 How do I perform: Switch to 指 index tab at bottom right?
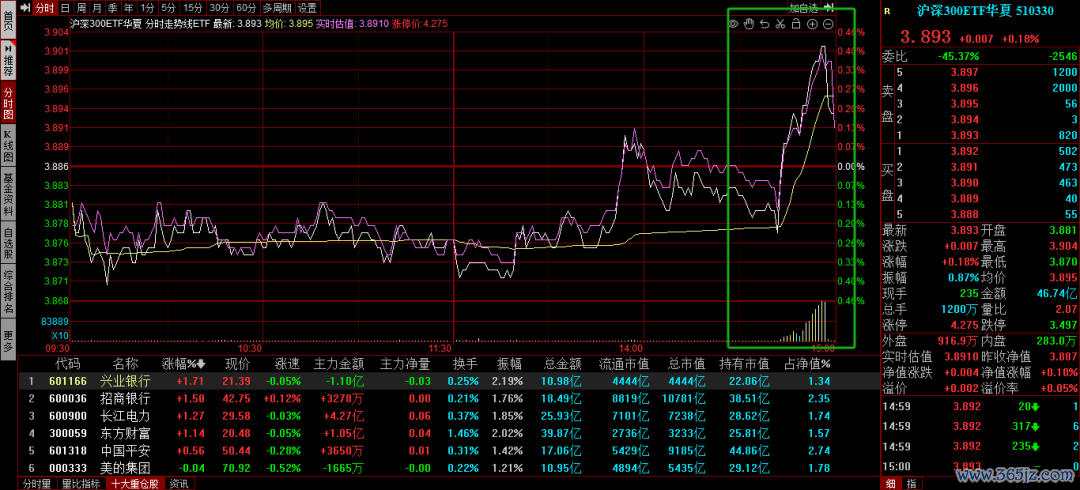(x=911, y=484)
